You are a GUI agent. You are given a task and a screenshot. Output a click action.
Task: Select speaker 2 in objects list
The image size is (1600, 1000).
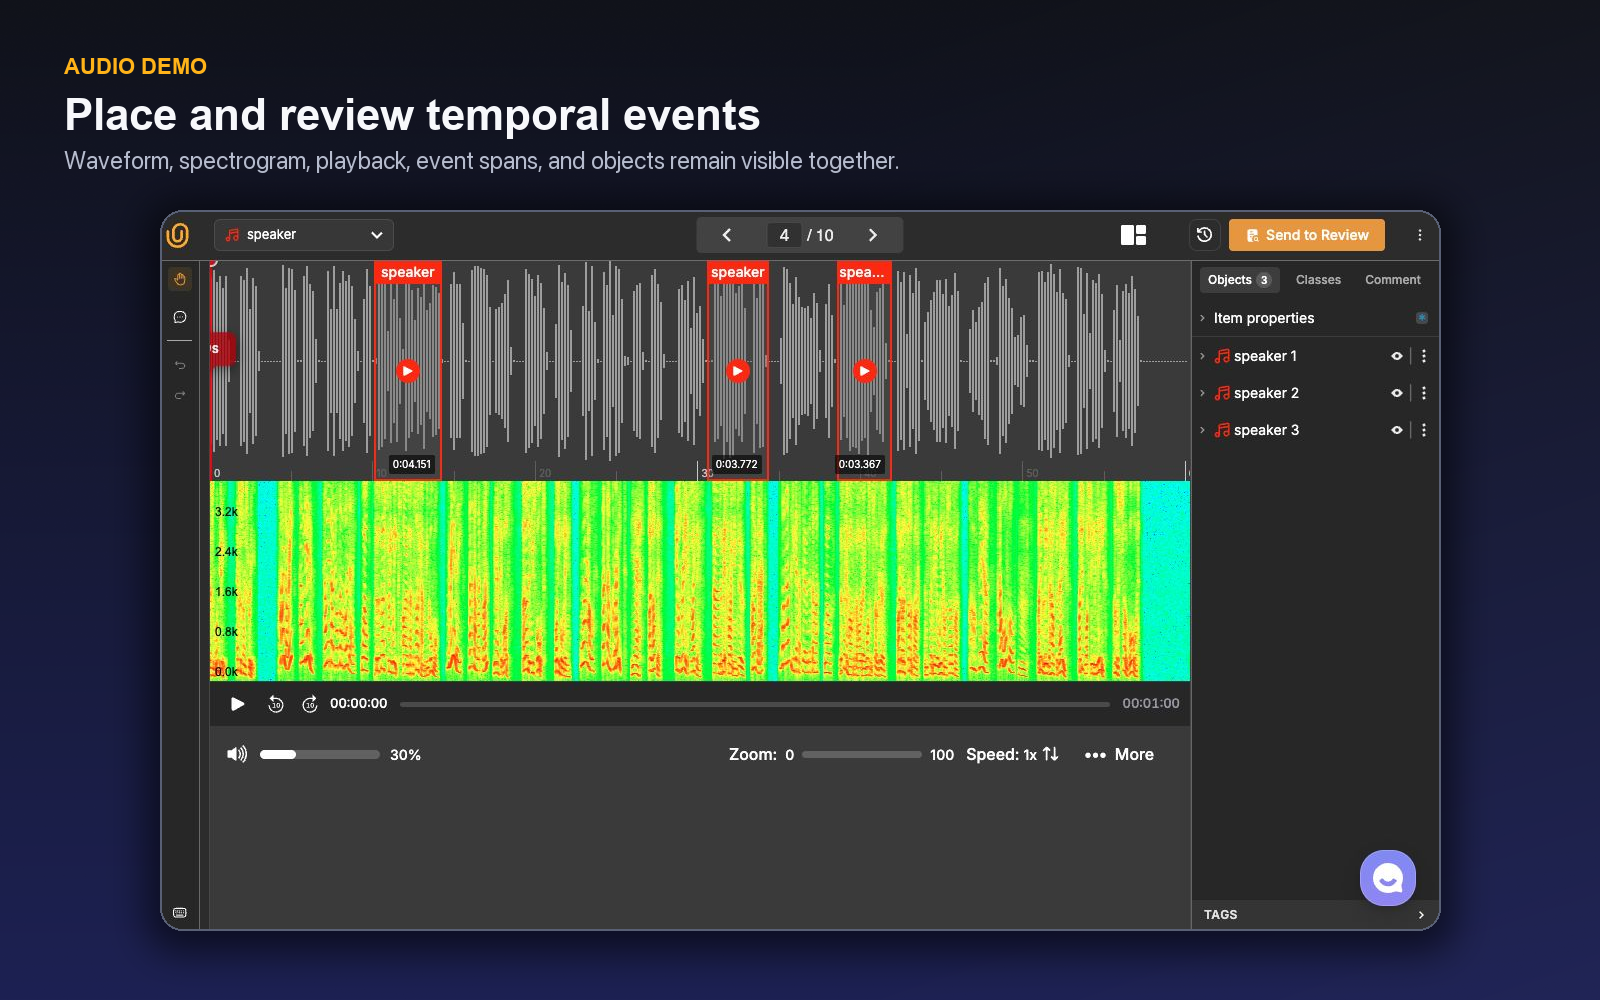tap(1266, 393)
